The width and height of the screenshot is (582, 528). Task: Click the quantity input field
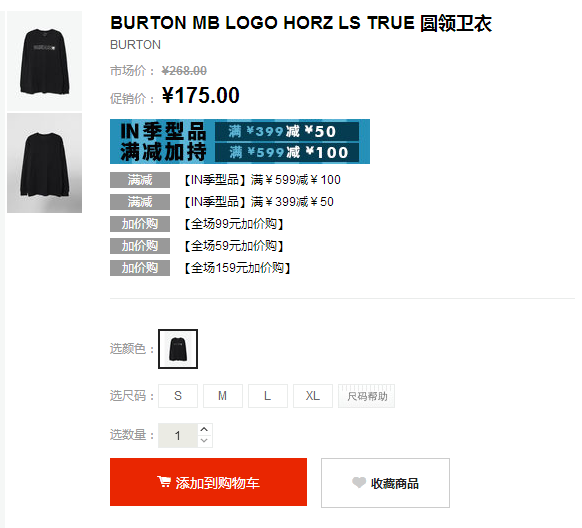pyautogui.click(x=178, y=435)
